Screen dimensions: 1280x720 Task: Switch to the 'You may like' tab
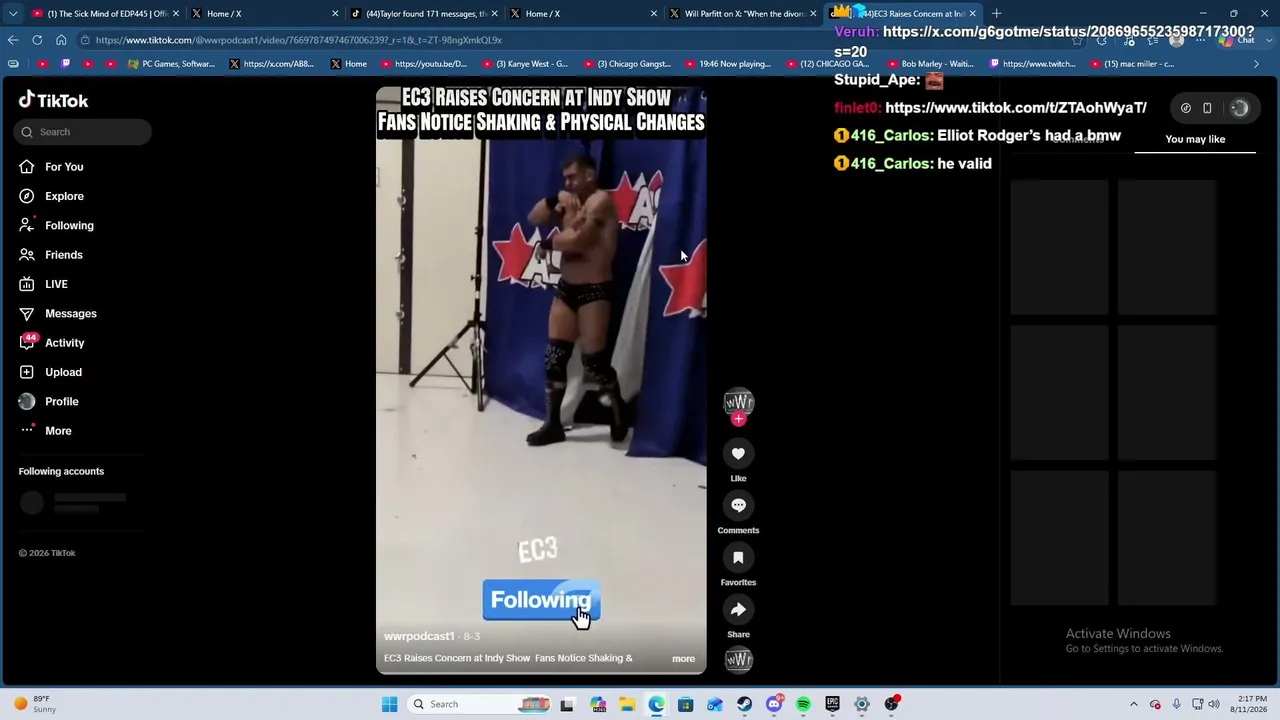pos(1195,139)
